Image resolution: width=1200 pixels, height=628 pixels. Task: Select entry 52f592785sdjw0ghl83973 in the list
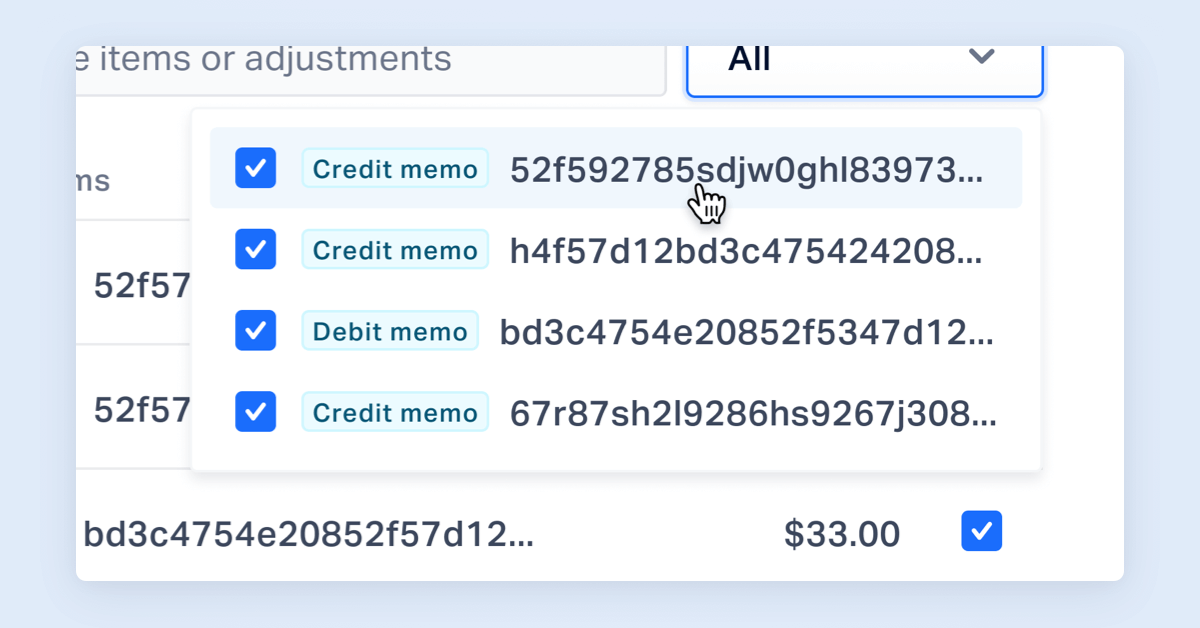(x=750, y=168)
